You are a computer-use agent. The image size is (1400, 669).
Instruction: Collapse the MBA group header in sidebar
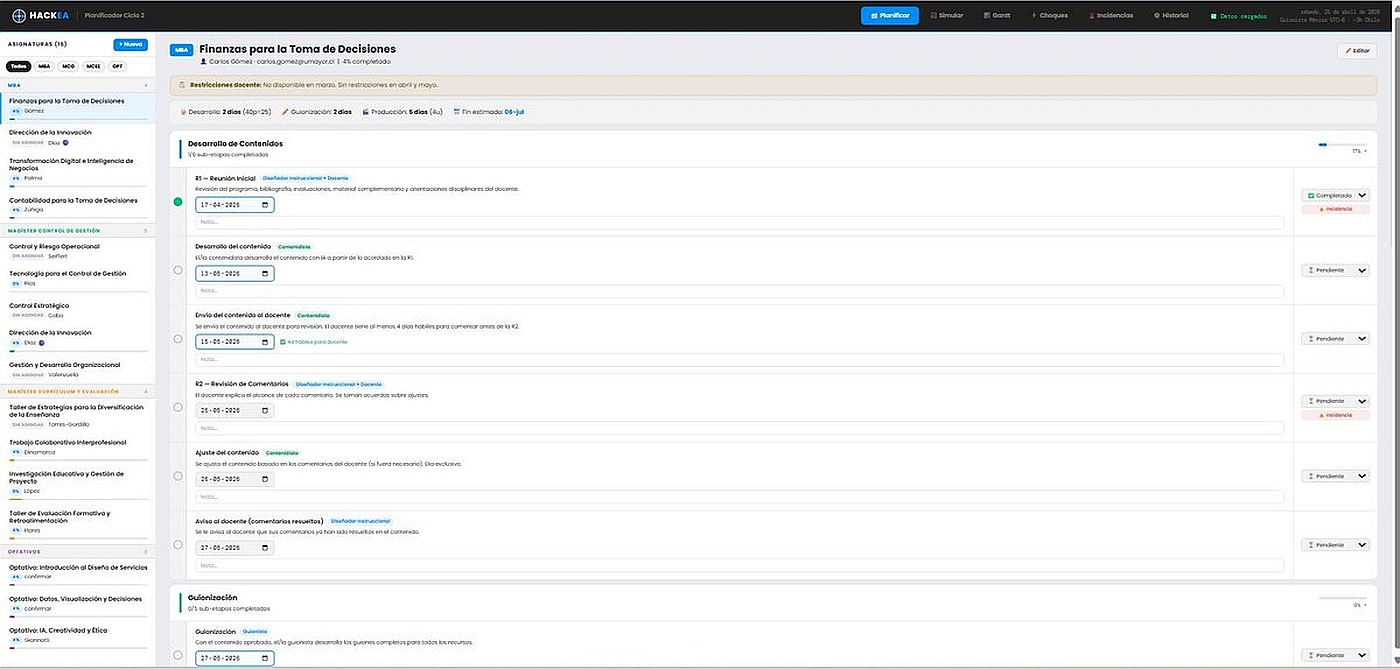pos(77,86)
